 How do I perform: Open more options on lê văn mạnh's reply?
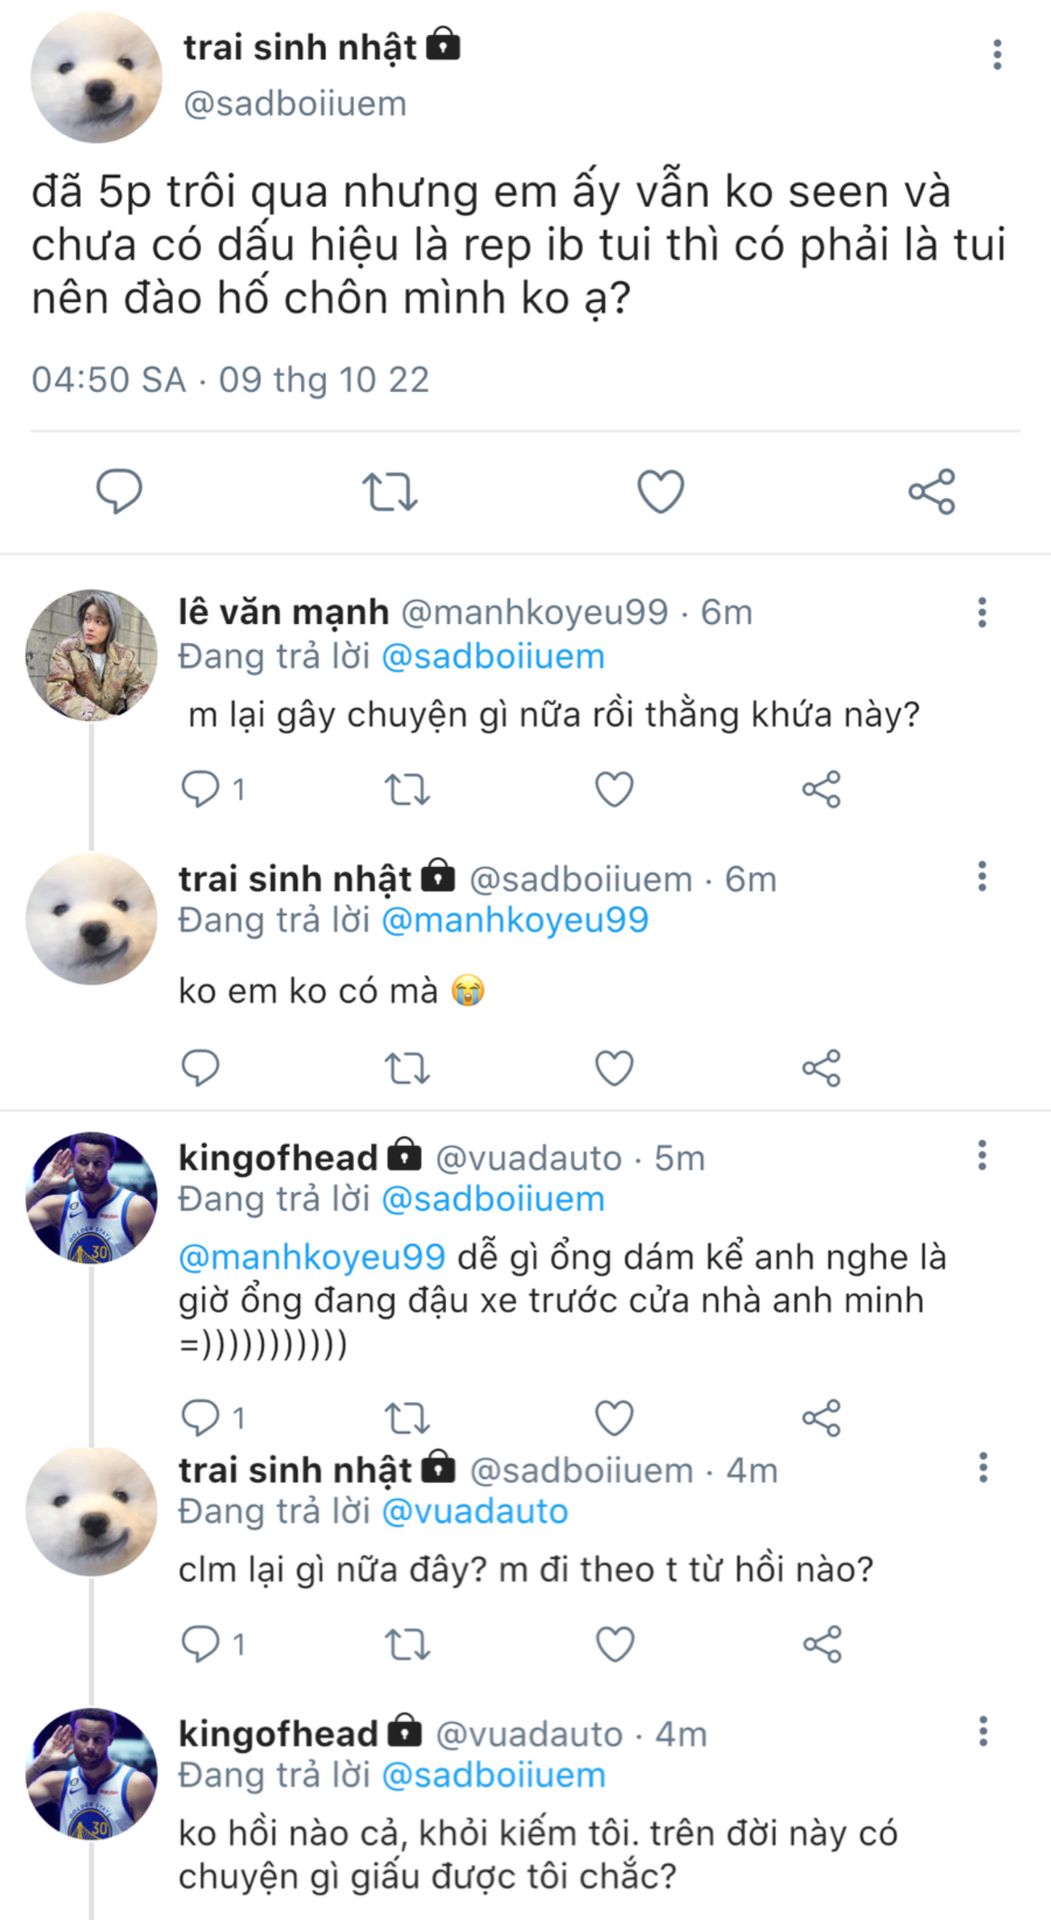983,612
